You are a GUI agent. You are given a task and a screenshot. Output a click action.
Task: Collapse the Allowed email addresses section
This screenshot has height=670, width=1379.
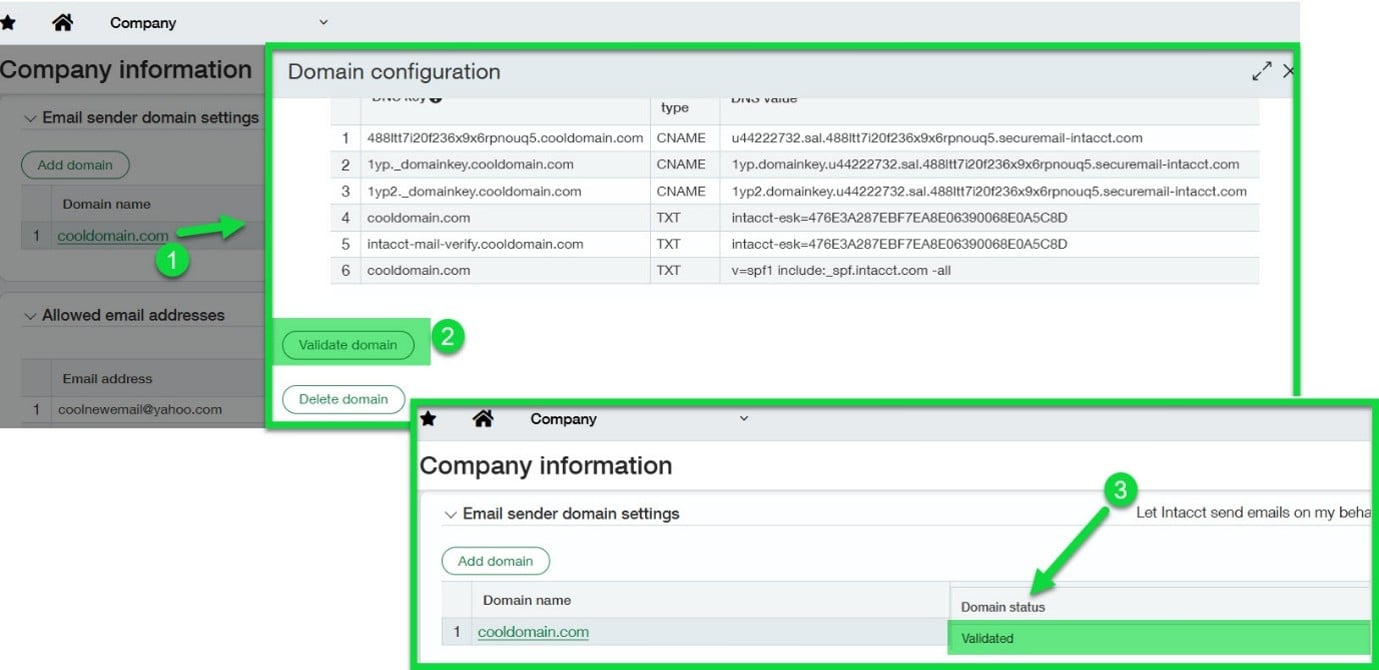[x=30, y=315]
